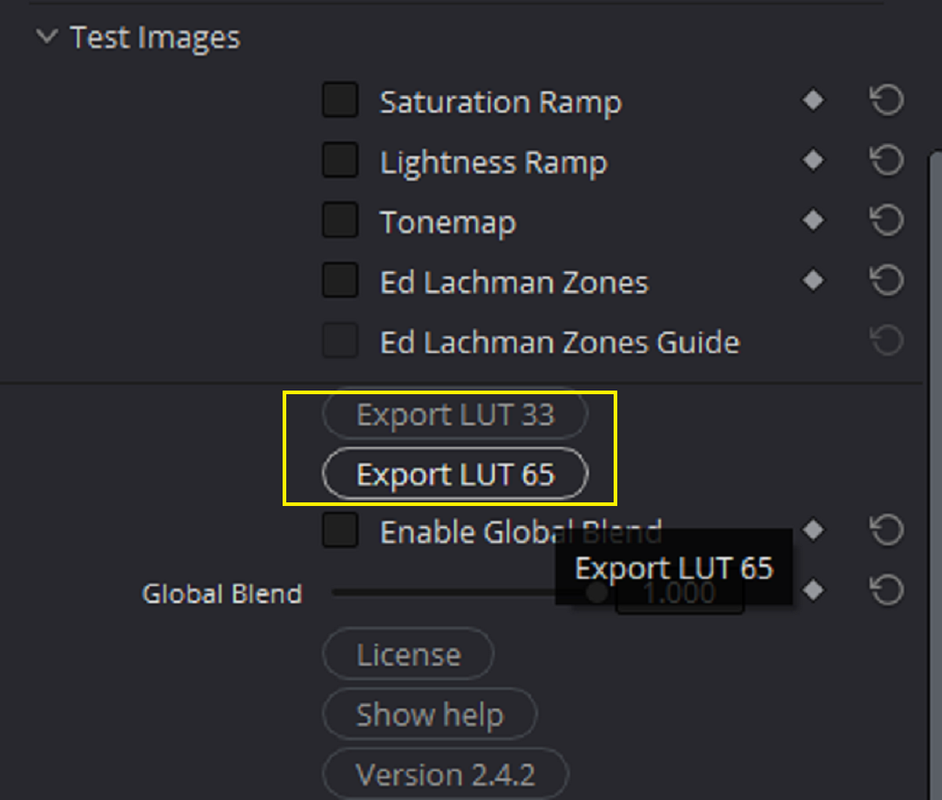Add keyframe for Saturation Ramp

coord(813,100)
